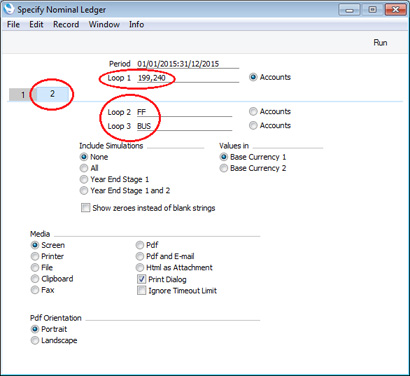Click the application icon in title bar
Image resolution: width=410 pixels, height=376 pixels.
click(9, 9)
